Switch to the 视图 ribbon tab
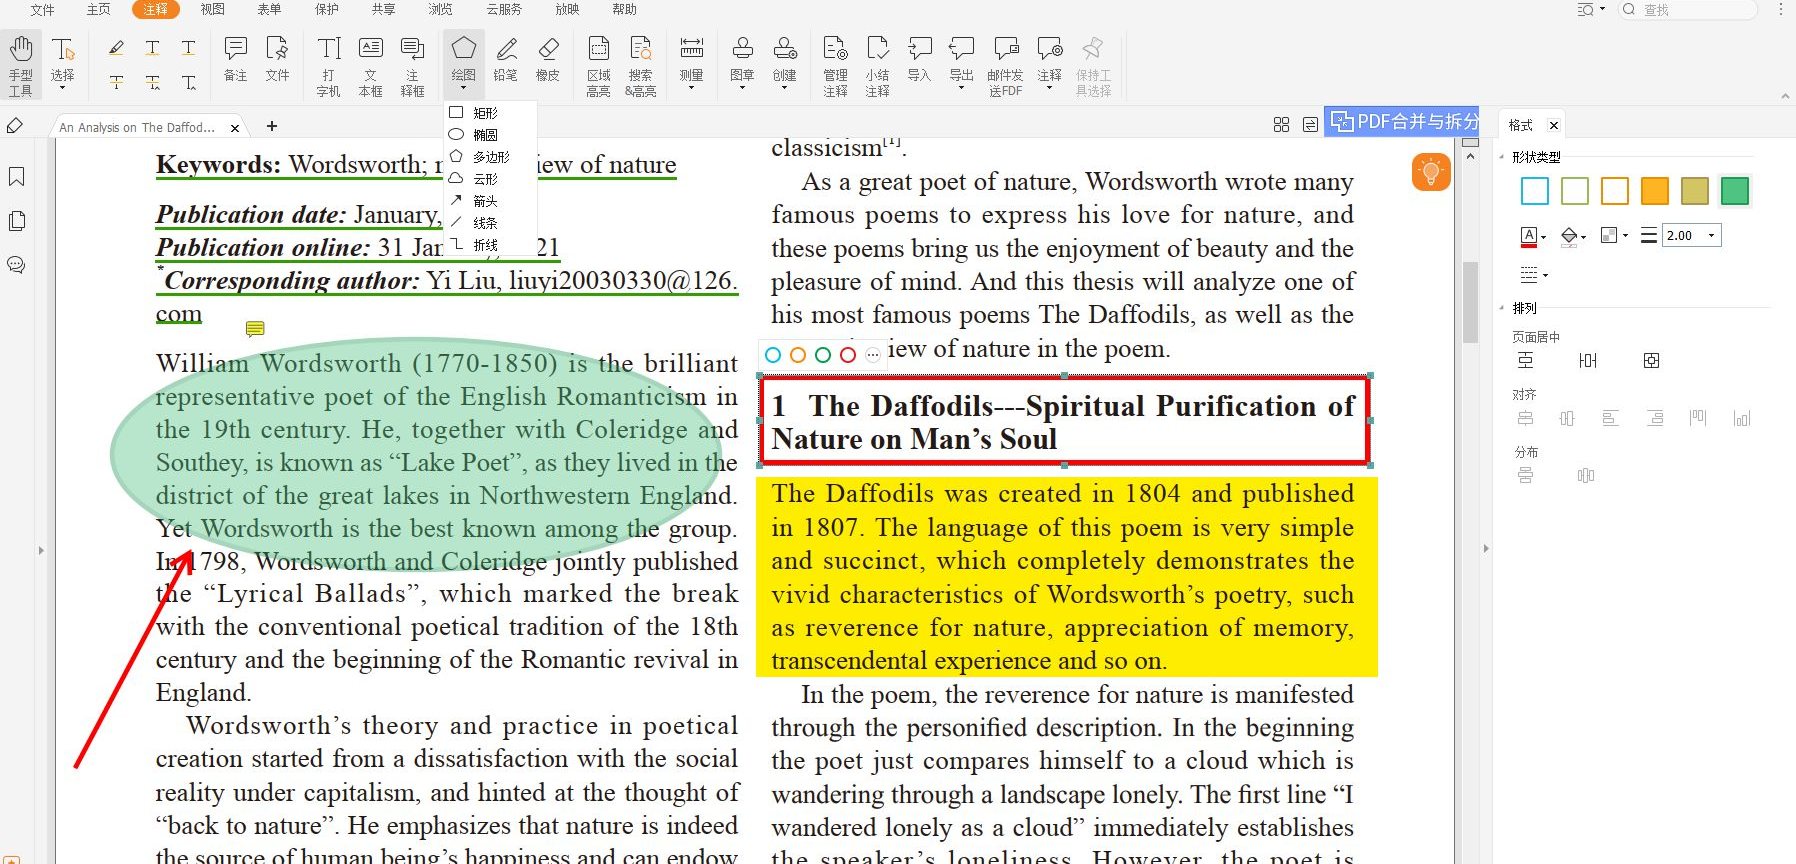Screen dimensions: 1796x864 tap(212, 9)
